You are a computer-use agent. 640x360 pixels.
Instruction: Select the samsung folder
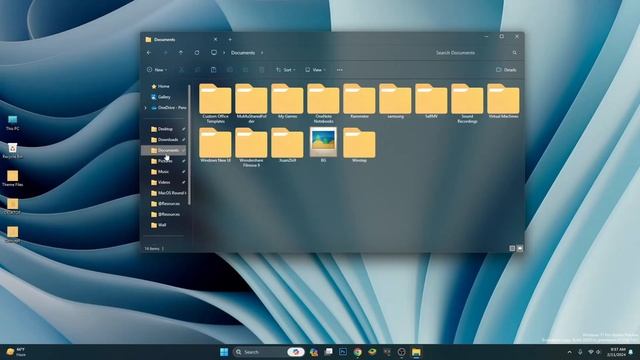395,101
